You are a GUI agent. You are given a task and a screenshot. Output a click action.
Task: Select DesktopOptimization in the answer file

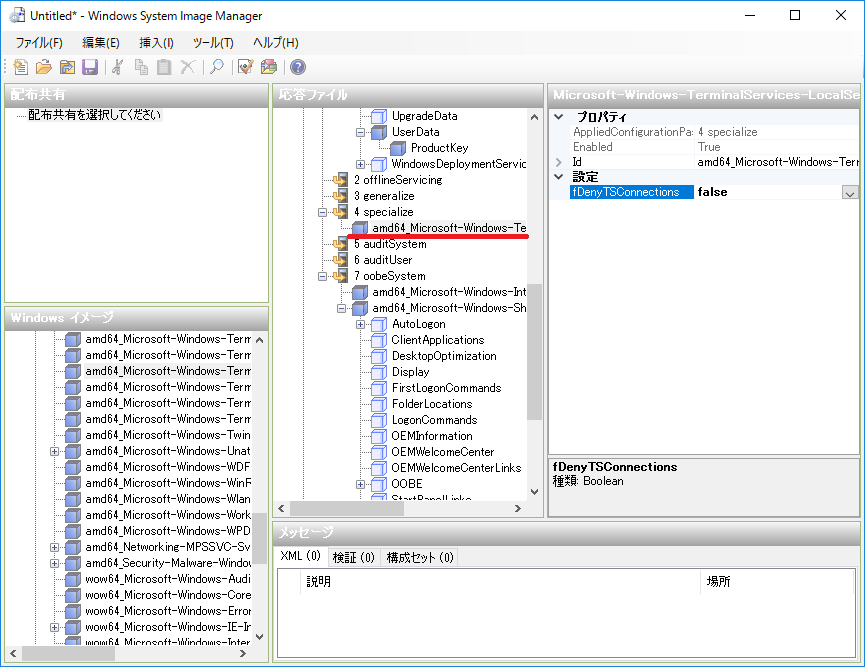tap(444, 356)
